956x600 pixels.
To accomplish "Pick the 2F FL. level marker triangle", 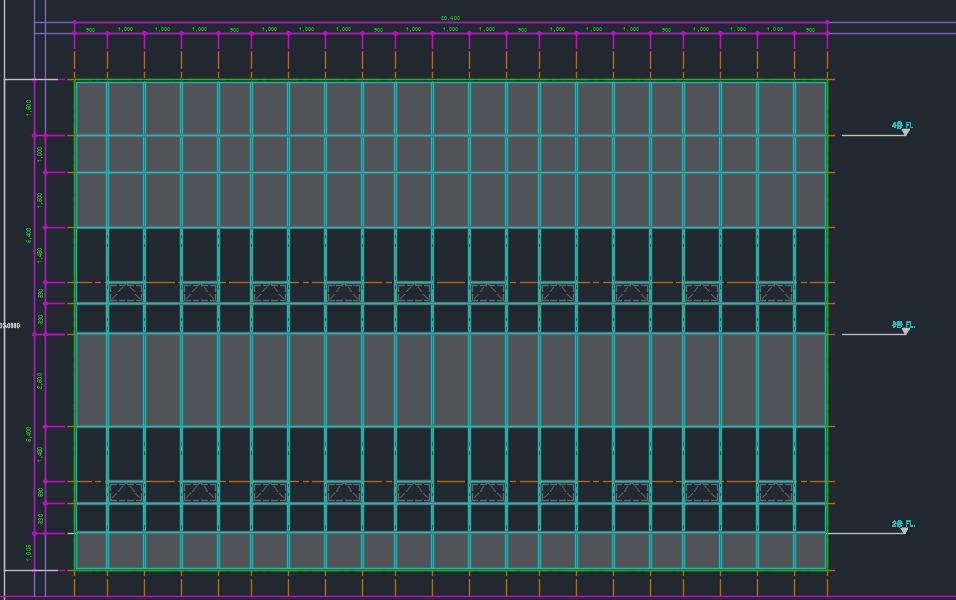I will coord(904,530).
